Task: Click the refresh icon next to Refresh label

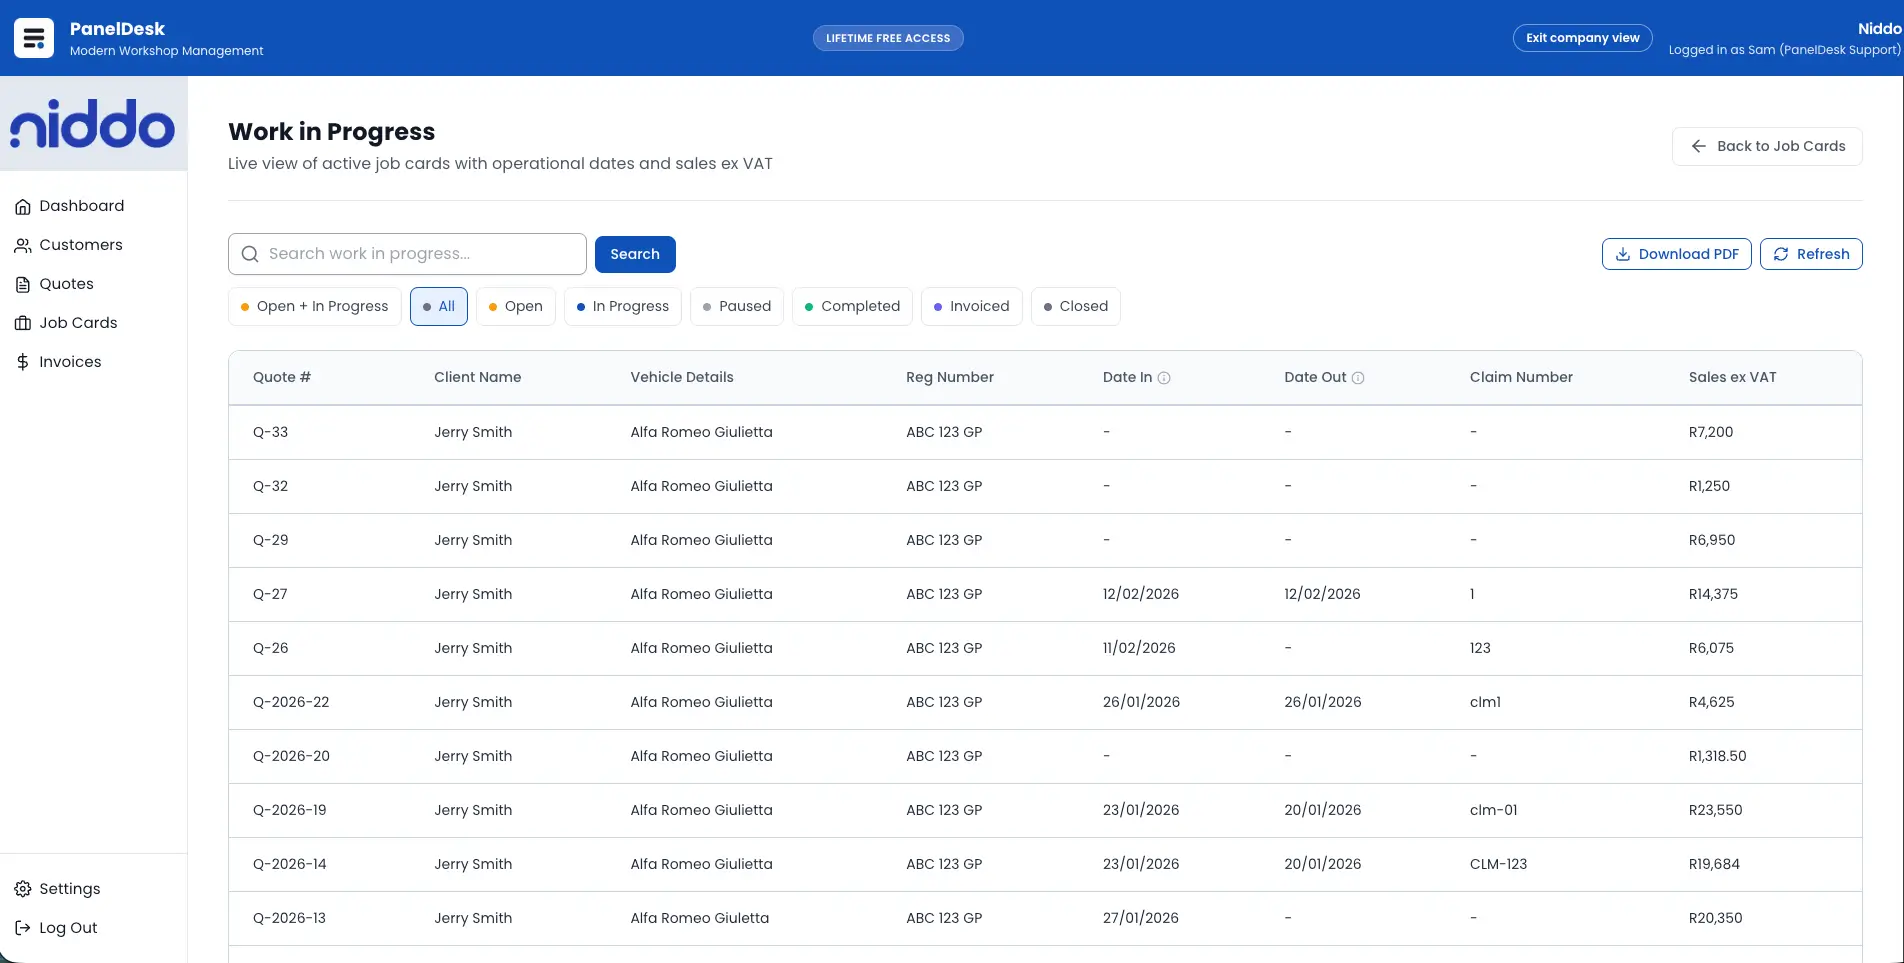Action: (1781, 254)
